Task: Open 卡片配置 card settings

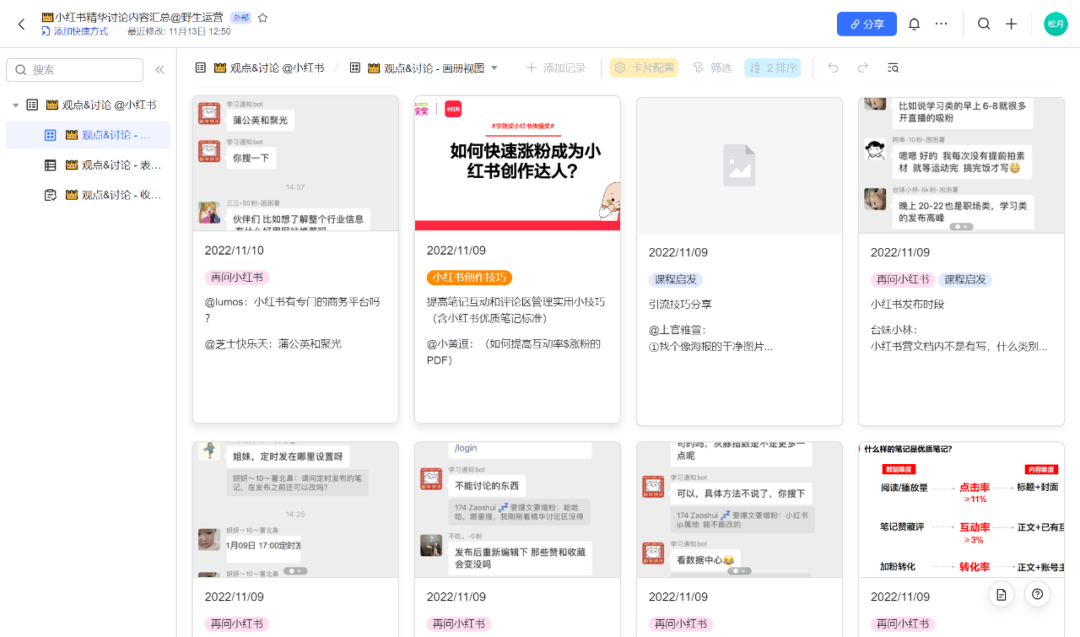Action: [643, 68]
